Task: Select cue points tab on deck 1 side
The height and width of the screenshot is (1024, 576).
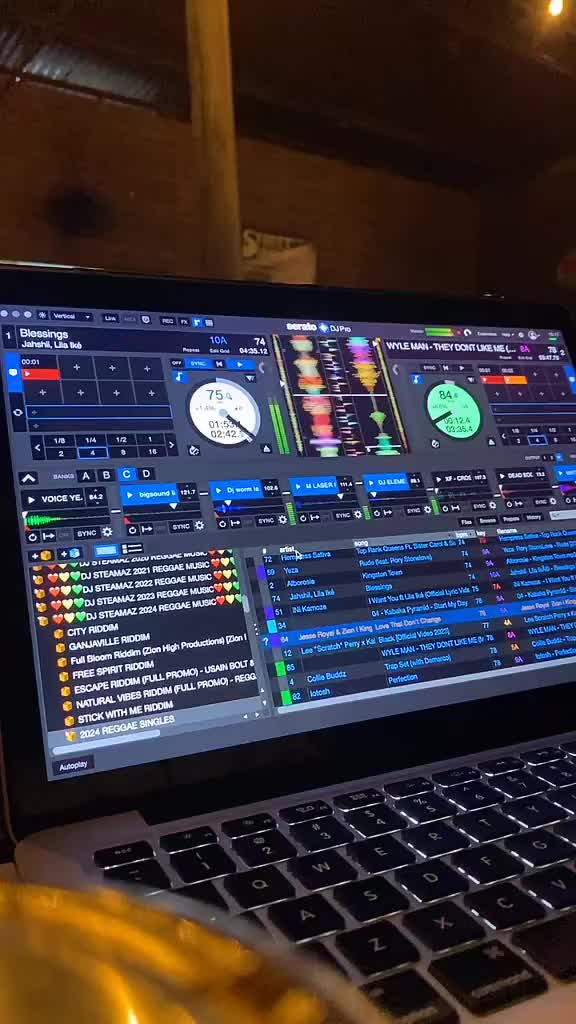Action: click(12, 372)
